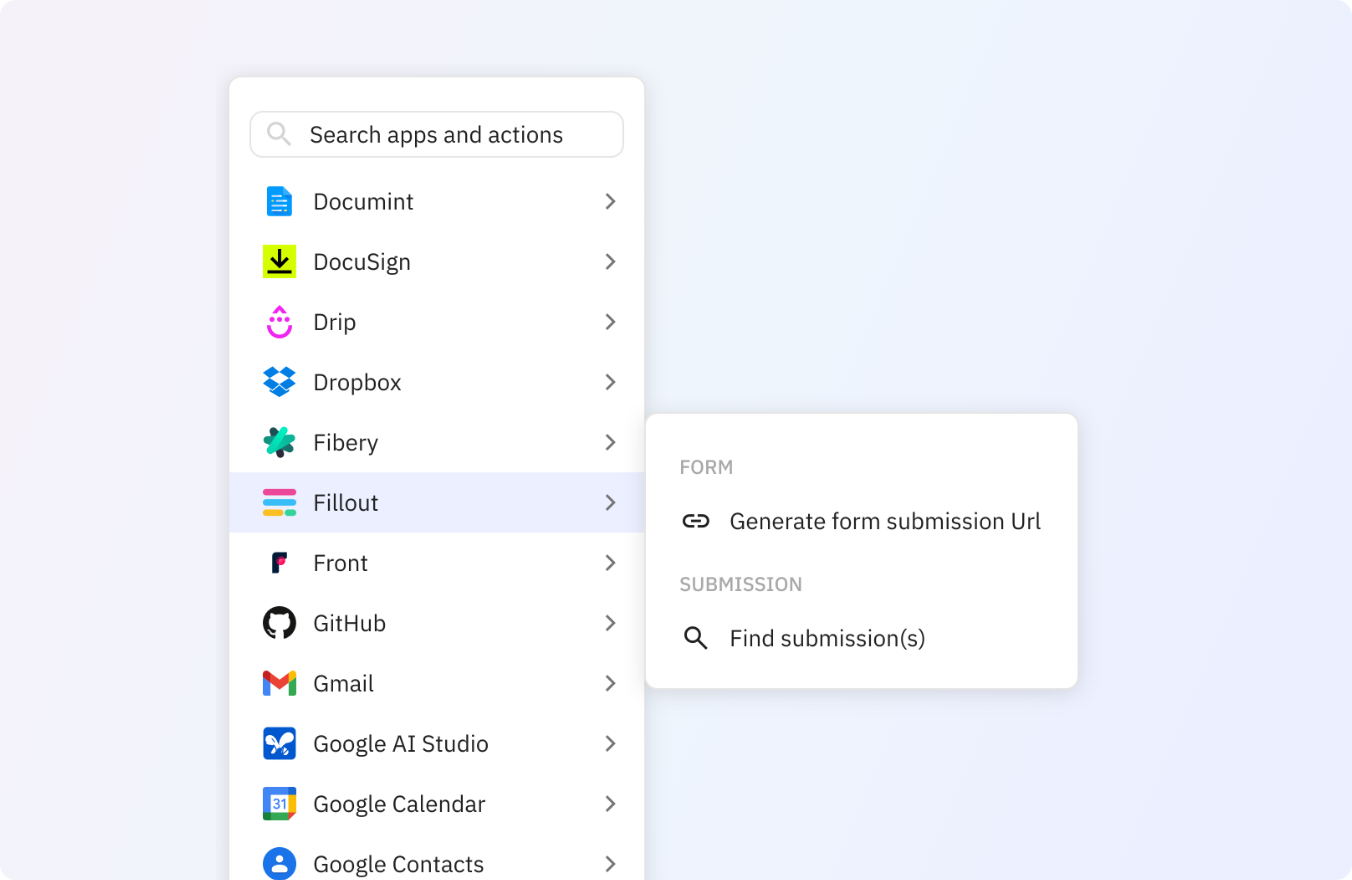Click the DocuSign label
Screen dimensions: 1352x880
362,261
